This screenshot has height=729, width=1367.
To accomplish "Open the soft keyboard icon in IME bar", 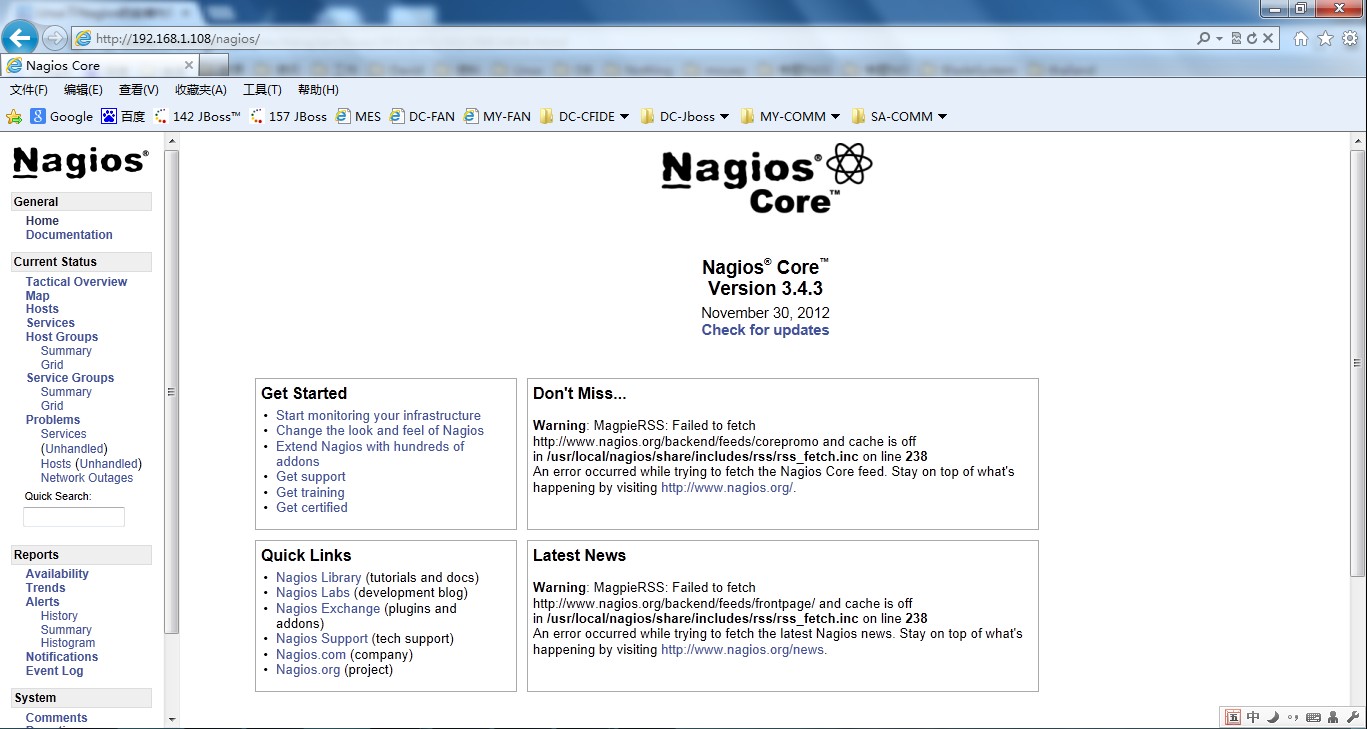I will click(1313, 717).
